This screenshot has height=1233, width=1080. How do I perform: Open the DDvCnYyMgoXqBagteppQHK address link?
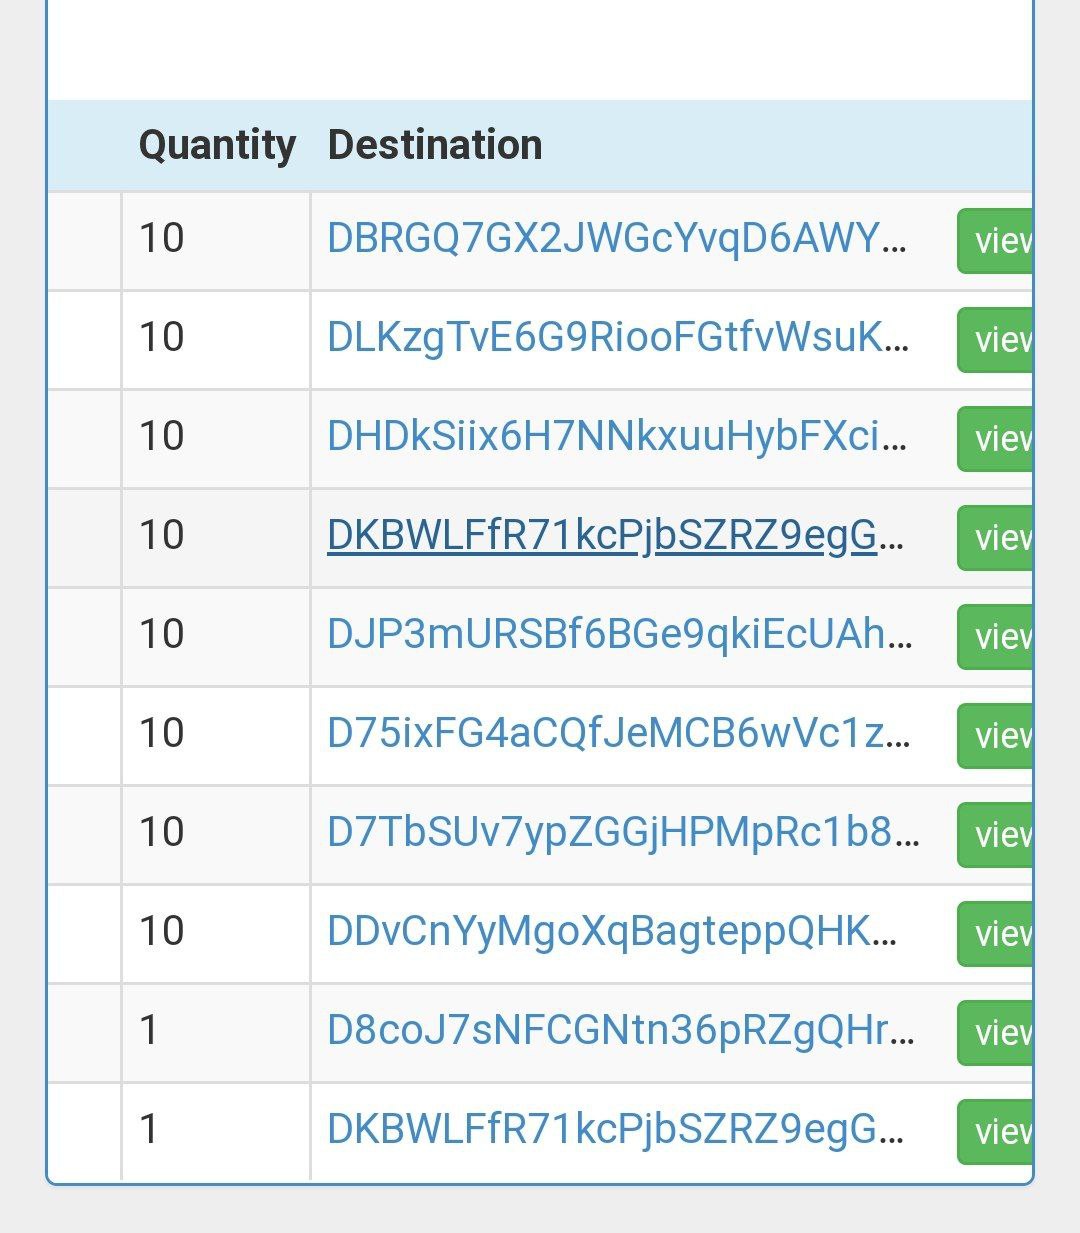pos(612,932)
